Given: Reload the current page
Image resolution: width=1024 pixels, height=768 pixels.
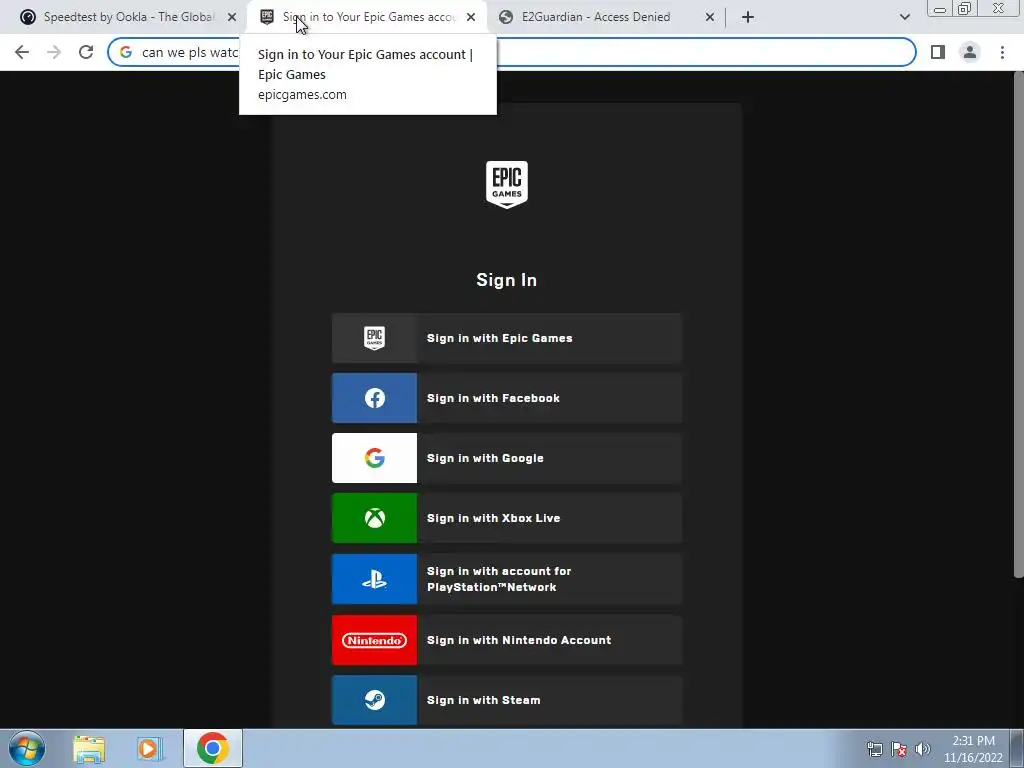Looking at the screenshot, I should pyautogui.click(x=86, y=52).
